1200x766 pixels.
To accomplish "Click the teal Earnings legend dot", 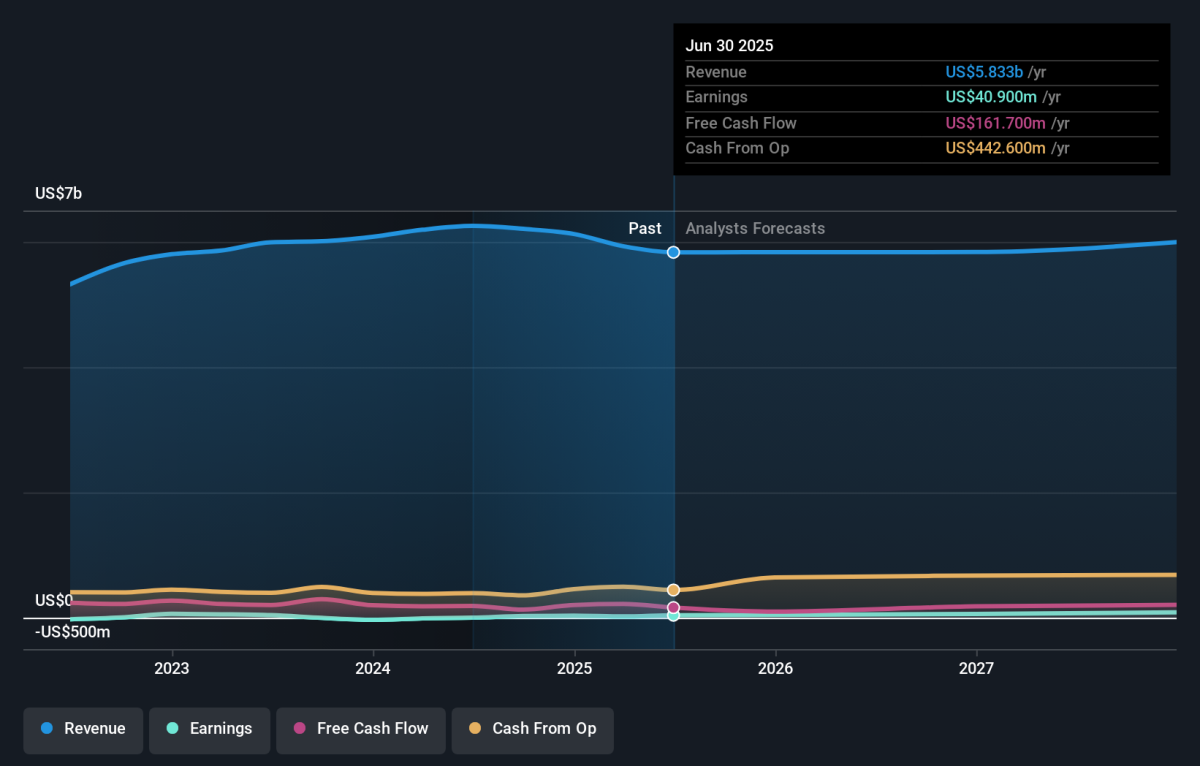I will click(173, 729).
